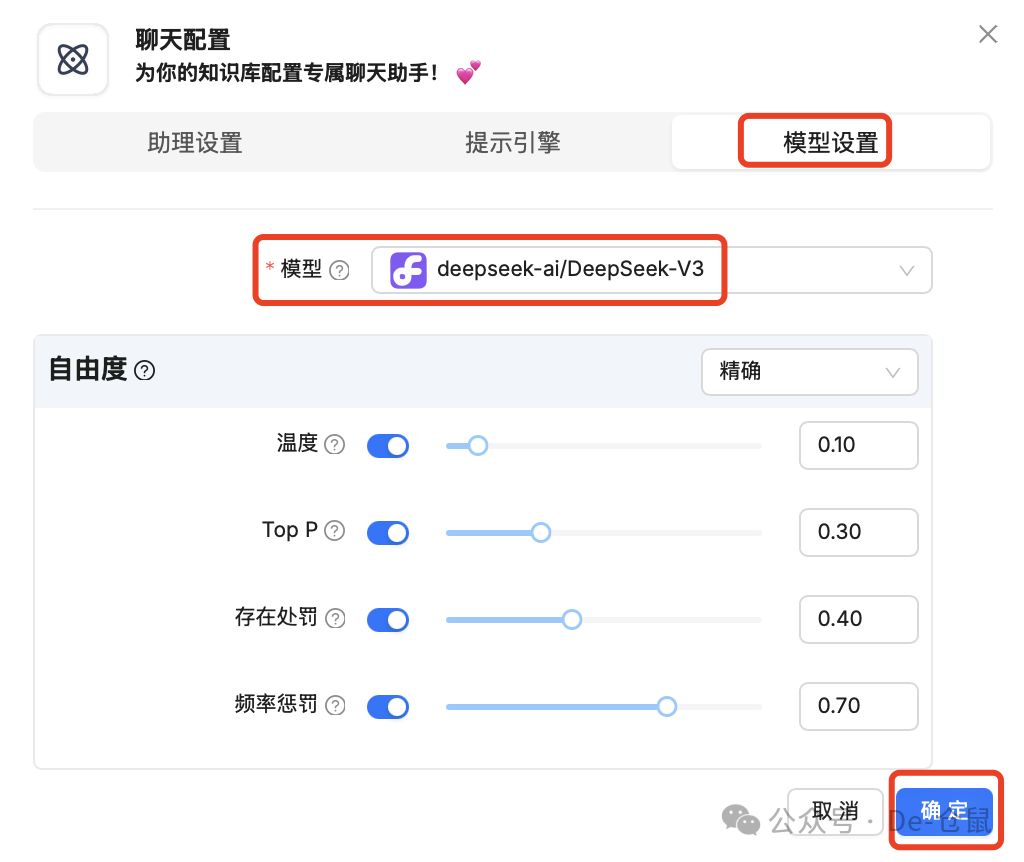Screen dimensions: 1024x862
Task: Click the 温度 value input field
Action: pos(858,445)
